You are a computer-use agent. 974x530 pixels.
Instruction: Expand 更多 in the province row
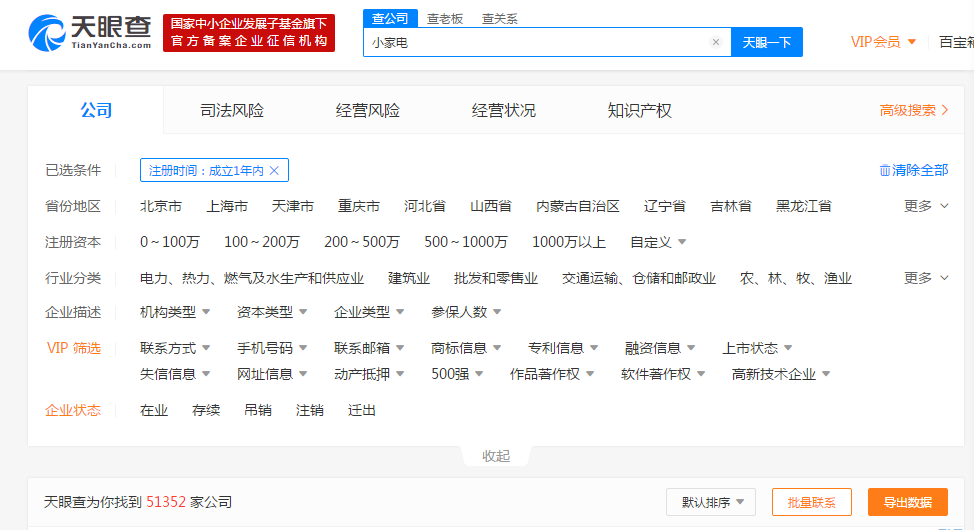point(926,206)
